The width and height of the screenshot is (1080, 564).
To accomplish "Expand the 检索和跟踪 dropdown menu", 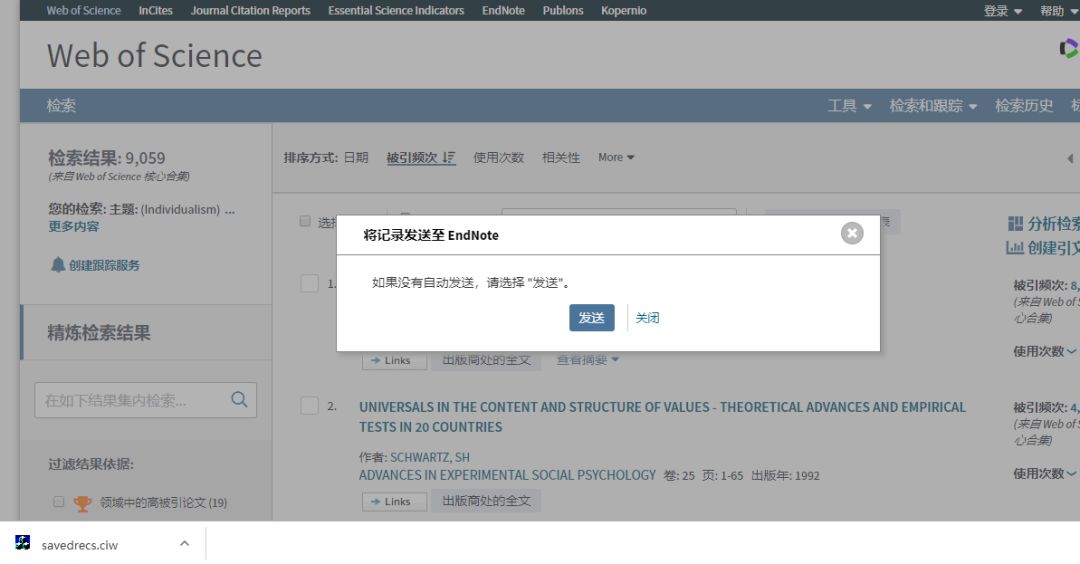I will click(933, 105).
